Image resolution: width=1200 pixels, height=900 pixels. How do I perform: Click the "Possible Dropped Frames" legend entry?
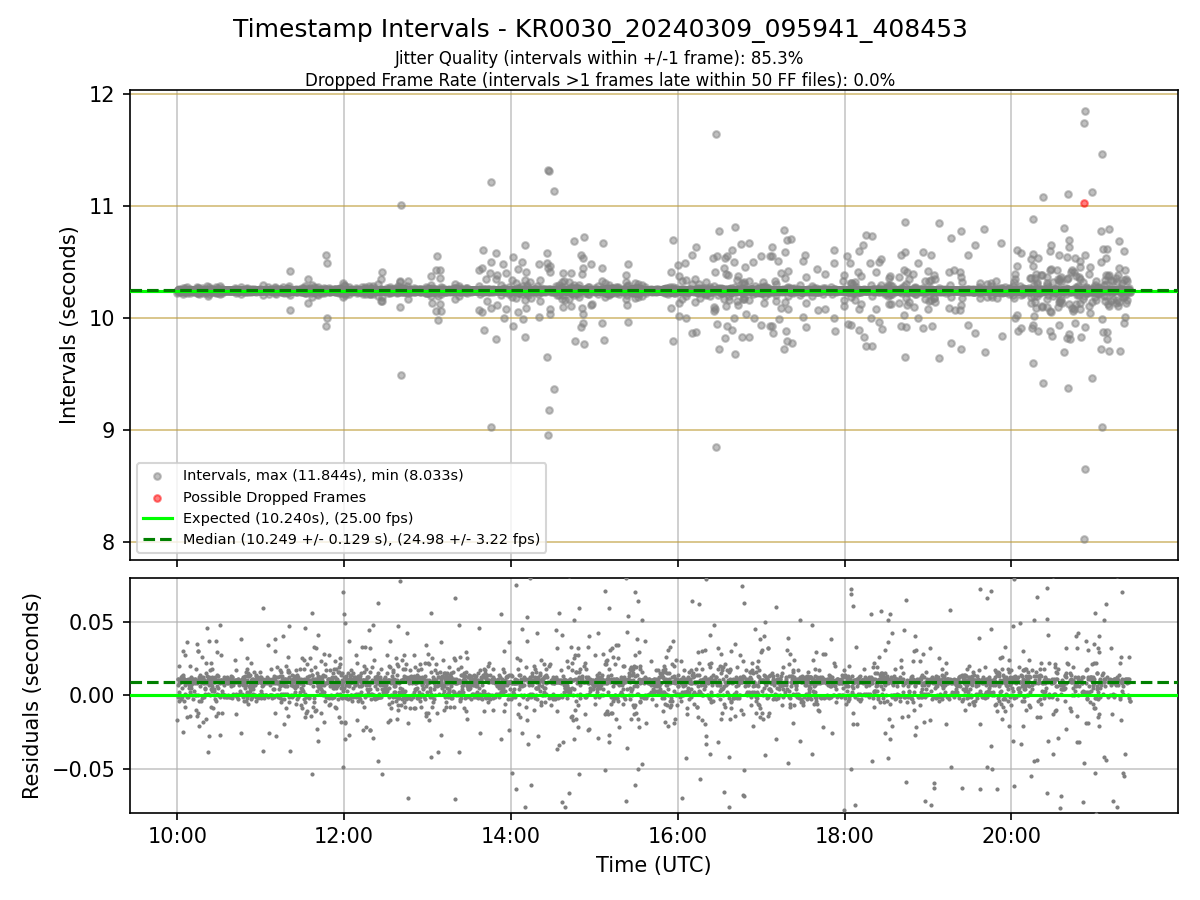274,497
